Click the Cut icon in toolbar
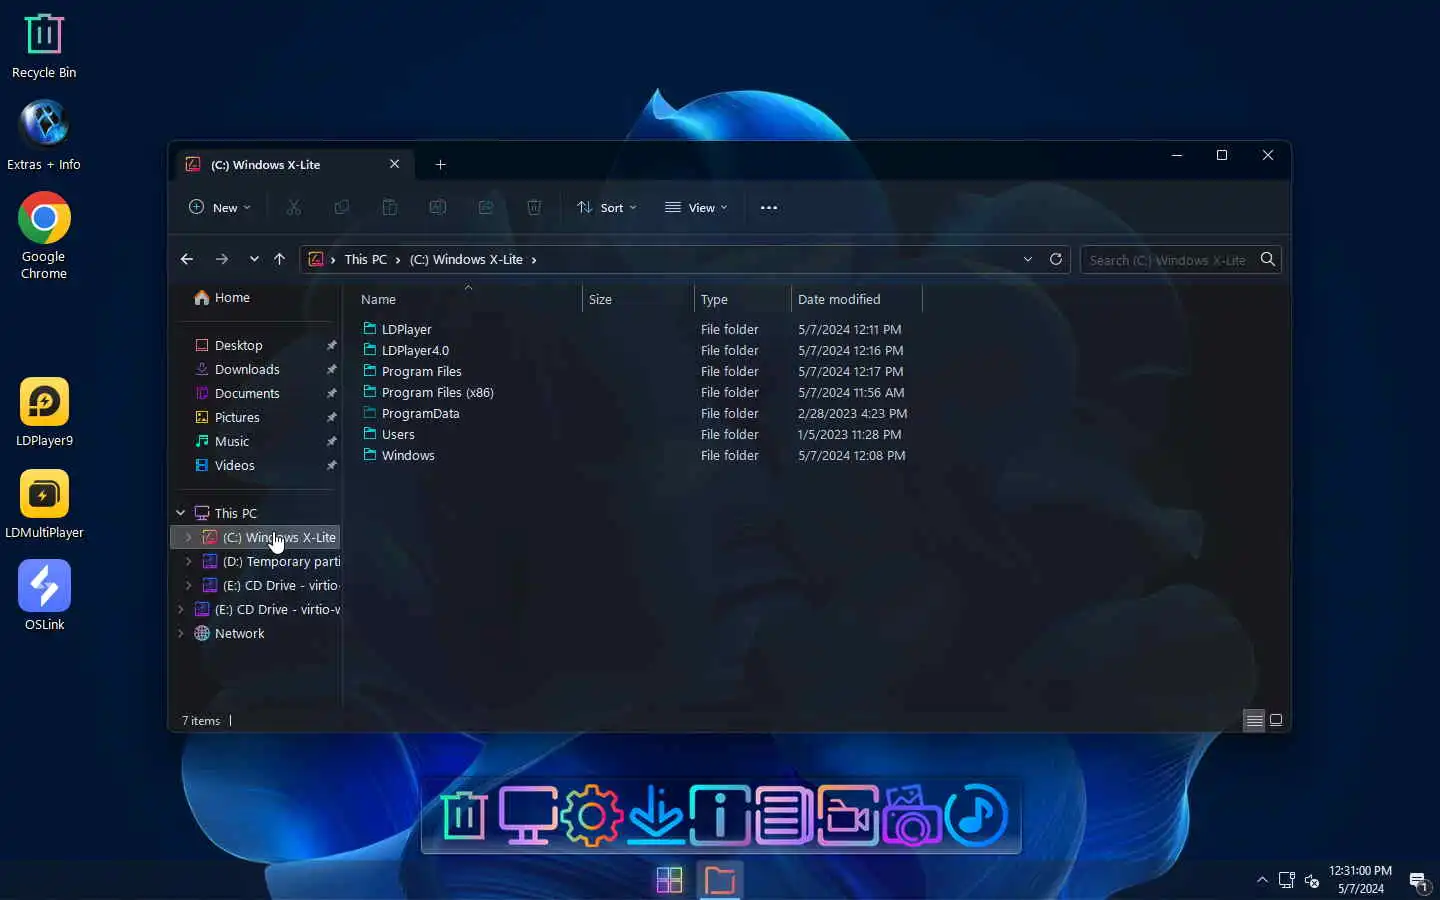 pyautogui.click(x=293, y=207)
